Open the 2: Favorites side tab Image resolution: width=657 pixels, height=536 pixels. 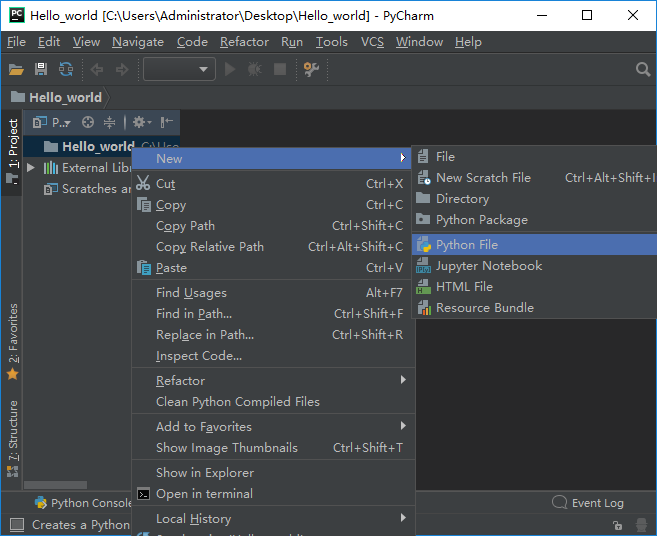point(13,342)
